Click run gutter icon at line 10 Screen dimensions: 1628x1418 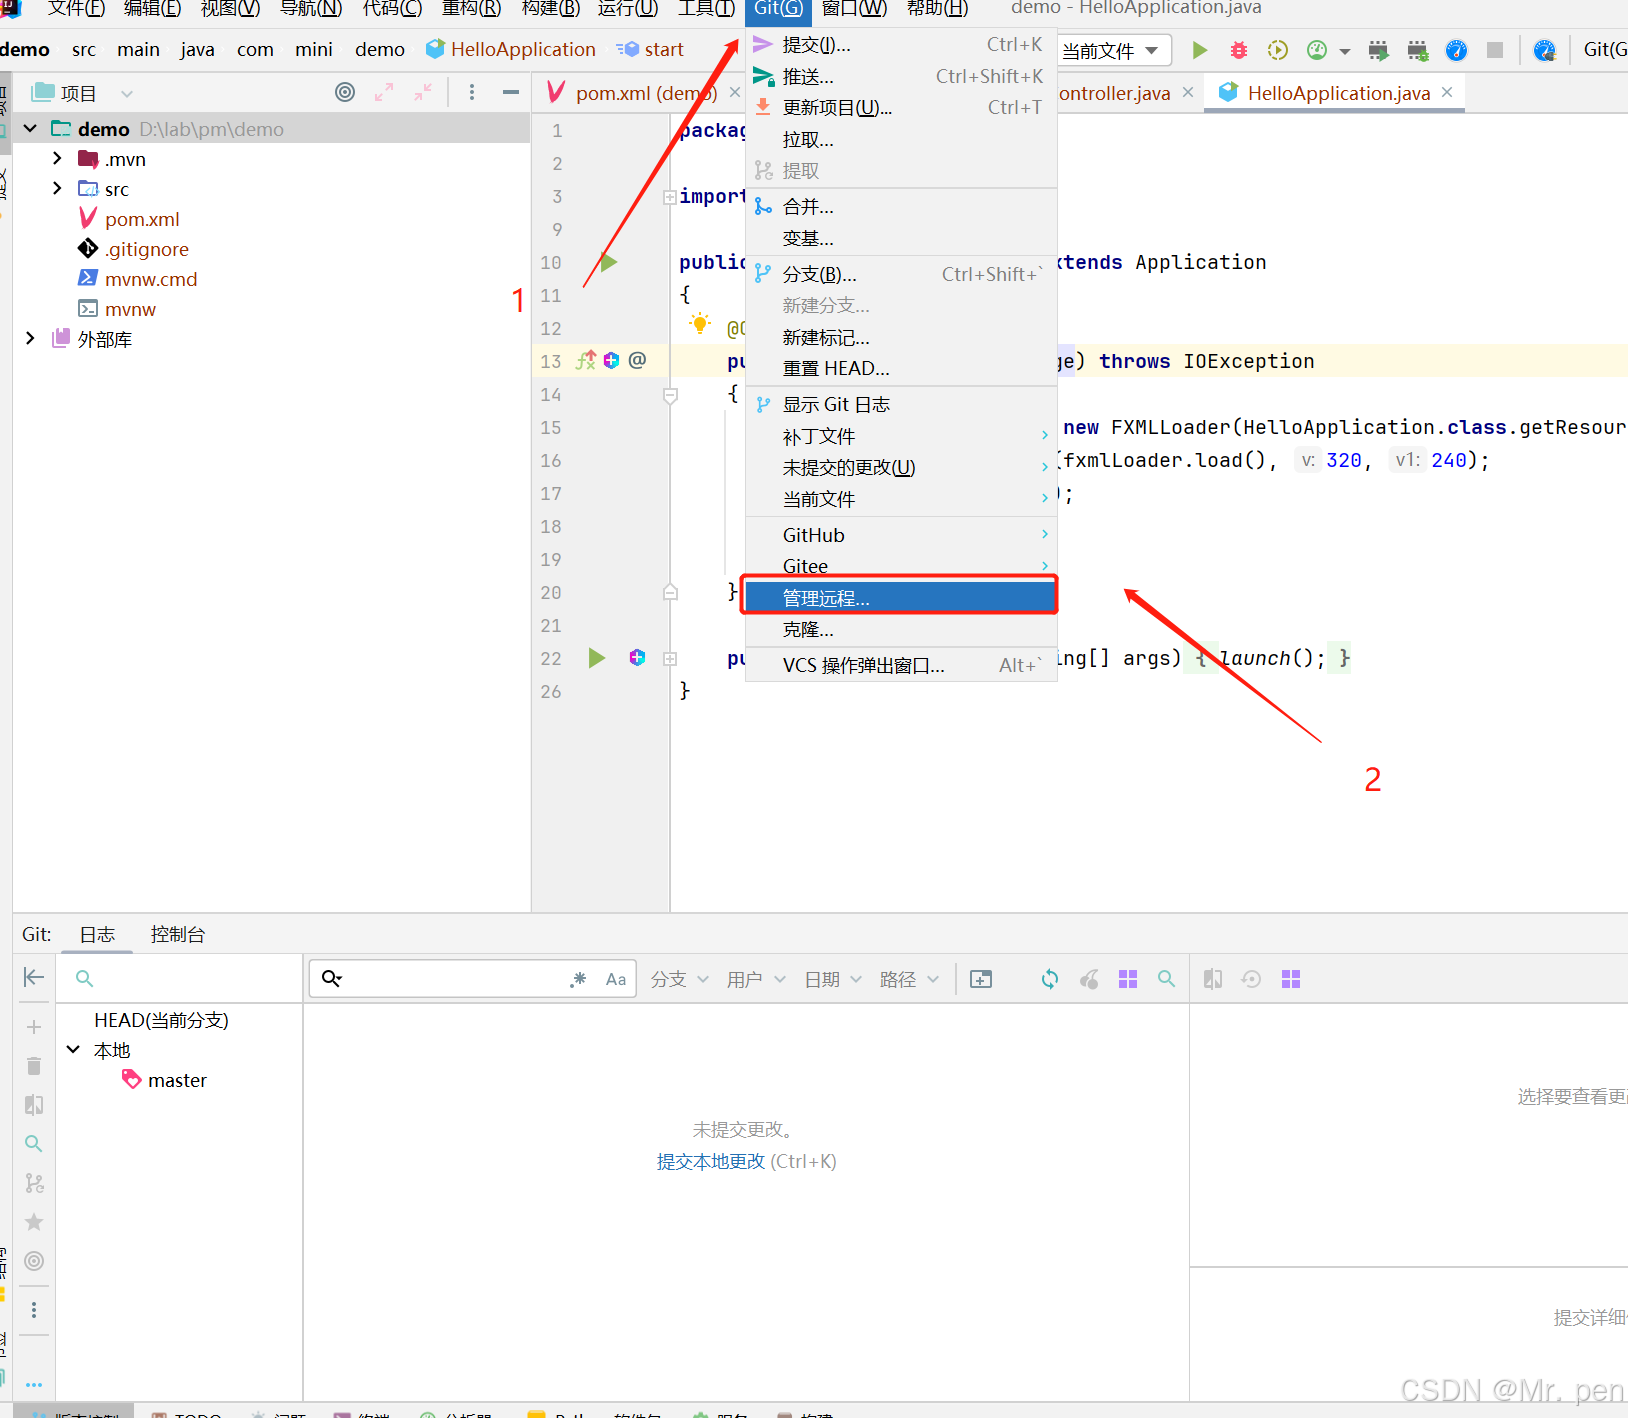(609, 262)
